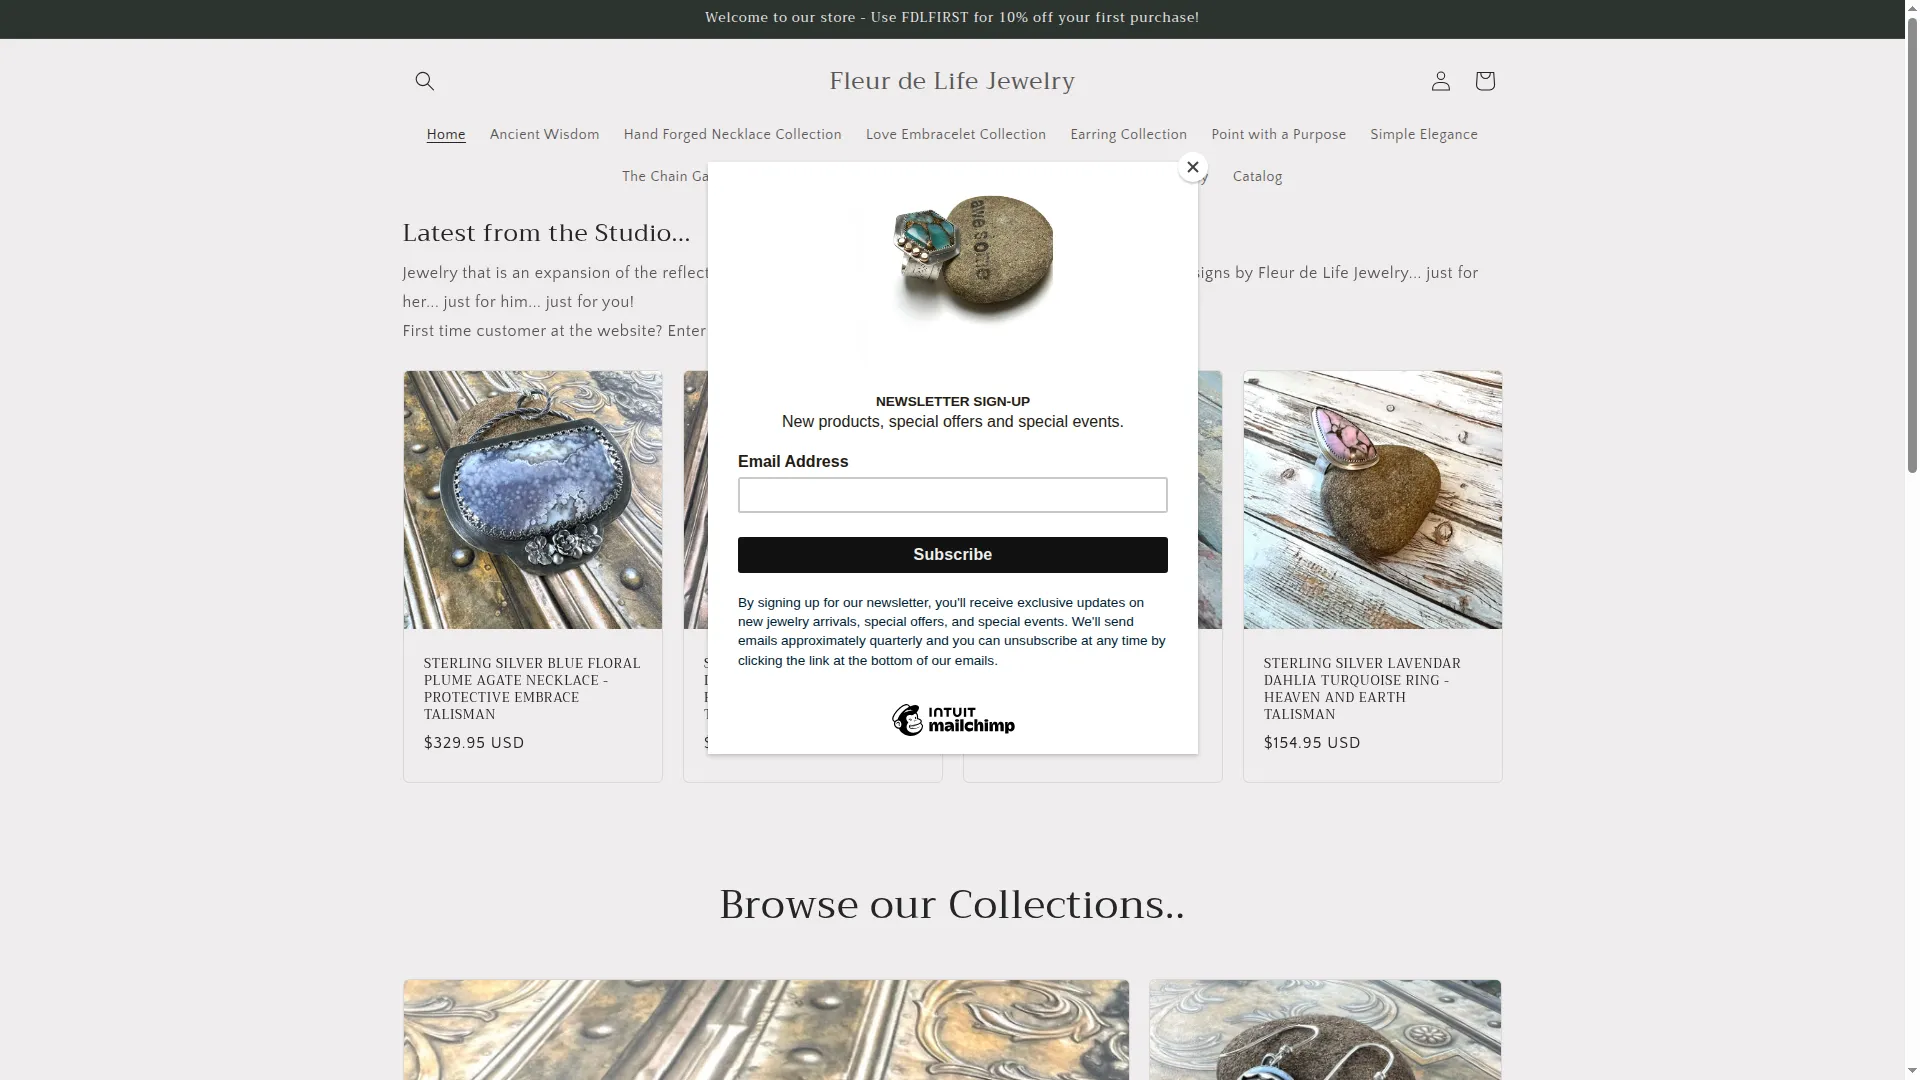Click the FDLFIRST announcement bar text

pyautogui.click(x=952, y=18)
